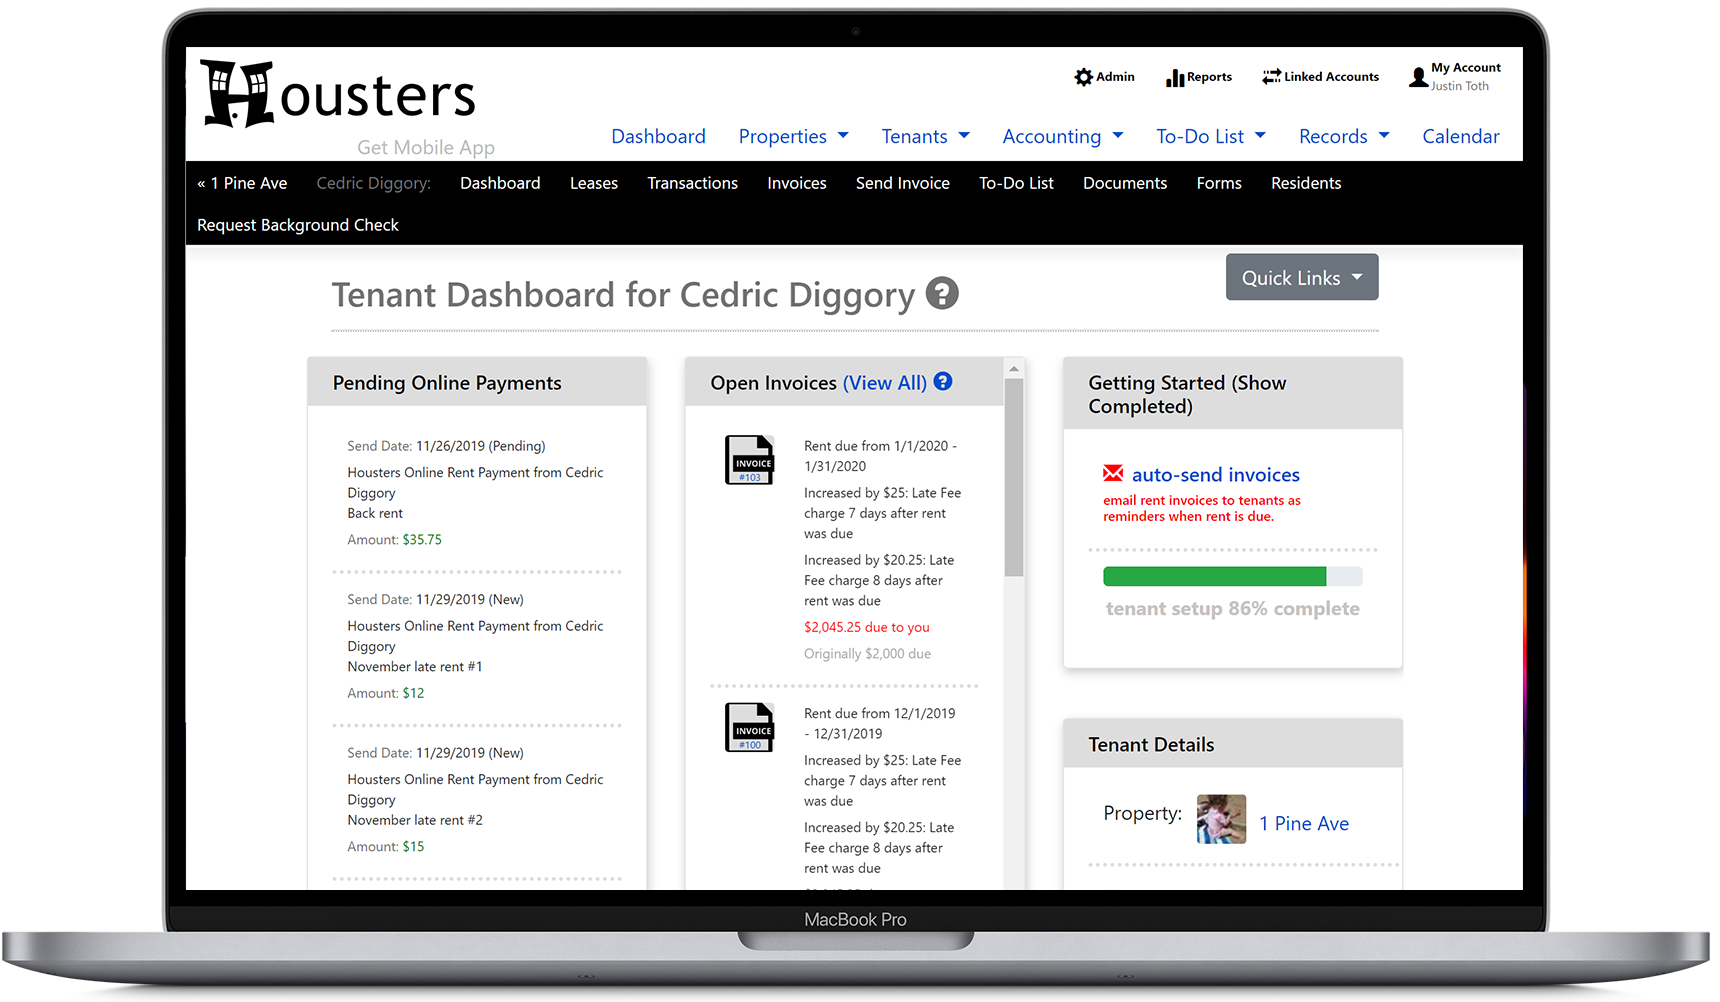Open invoice #103 document icon
Screen dimensions: 1720x1002
tap(749, 460)
